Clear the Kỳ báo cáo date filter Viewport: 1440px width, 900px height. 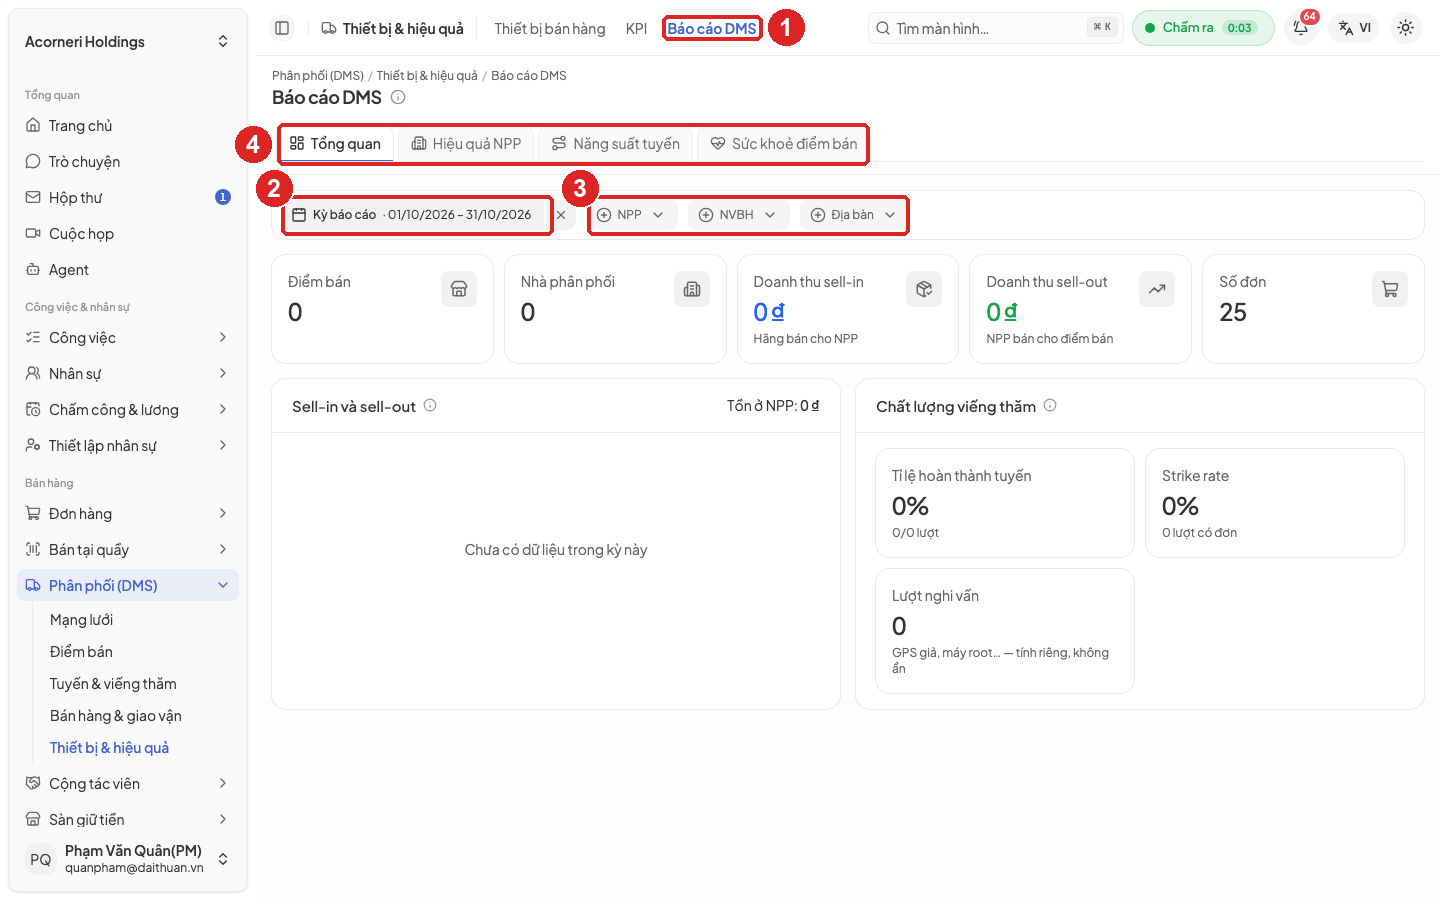coord(561,215)
